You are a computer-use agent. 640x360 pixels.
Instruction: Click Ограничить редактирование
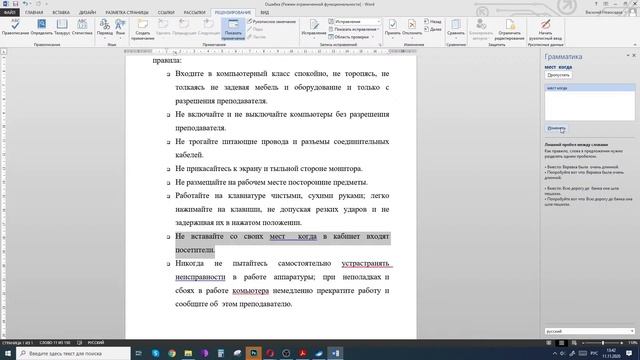pos(509,29)
